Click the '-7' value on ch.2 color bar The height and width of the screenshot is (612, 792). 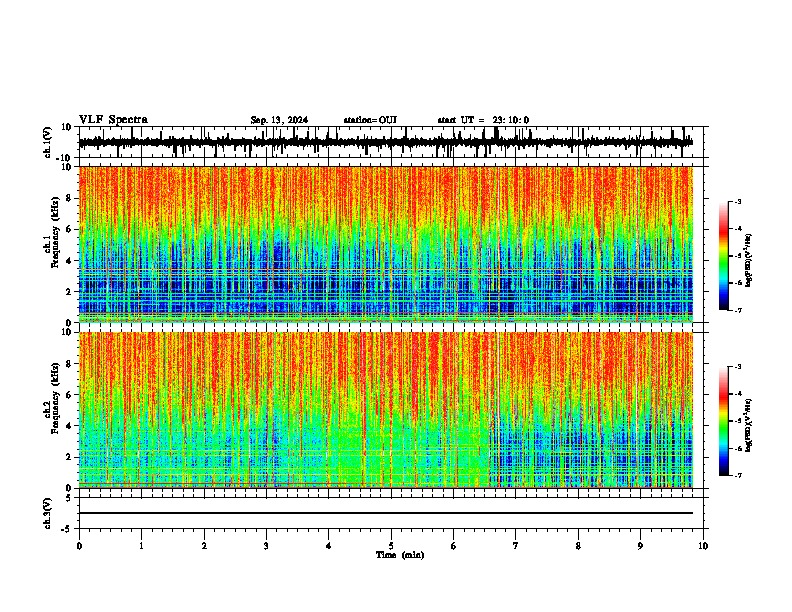738,475
